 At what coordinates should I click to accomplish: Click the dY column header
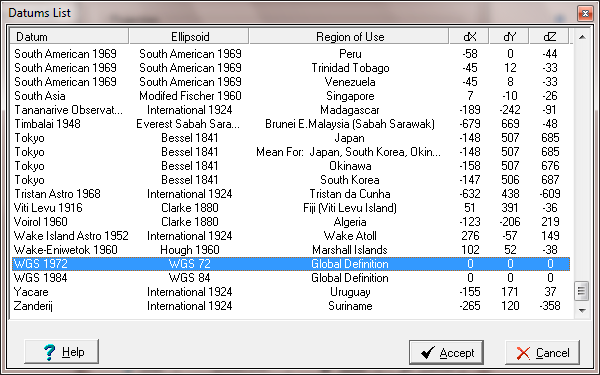point(509,37)
